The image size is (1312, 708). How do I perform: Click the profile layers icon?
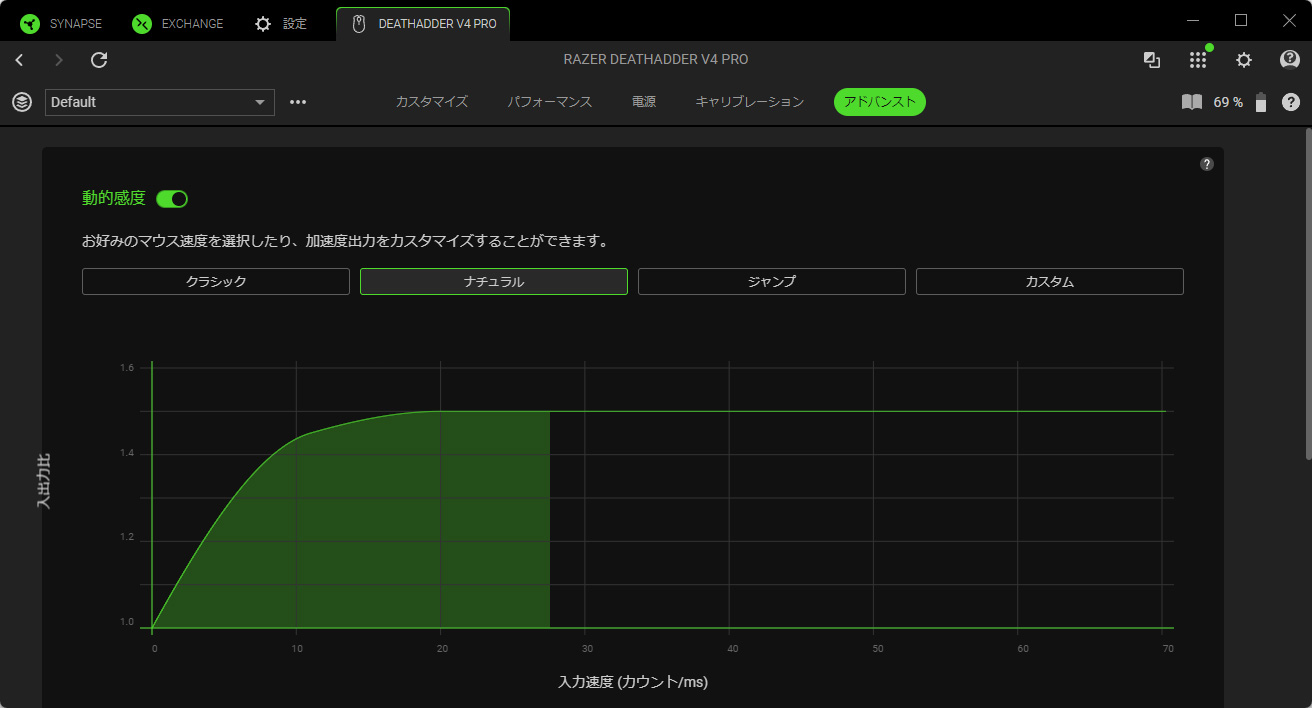(22, 102)
